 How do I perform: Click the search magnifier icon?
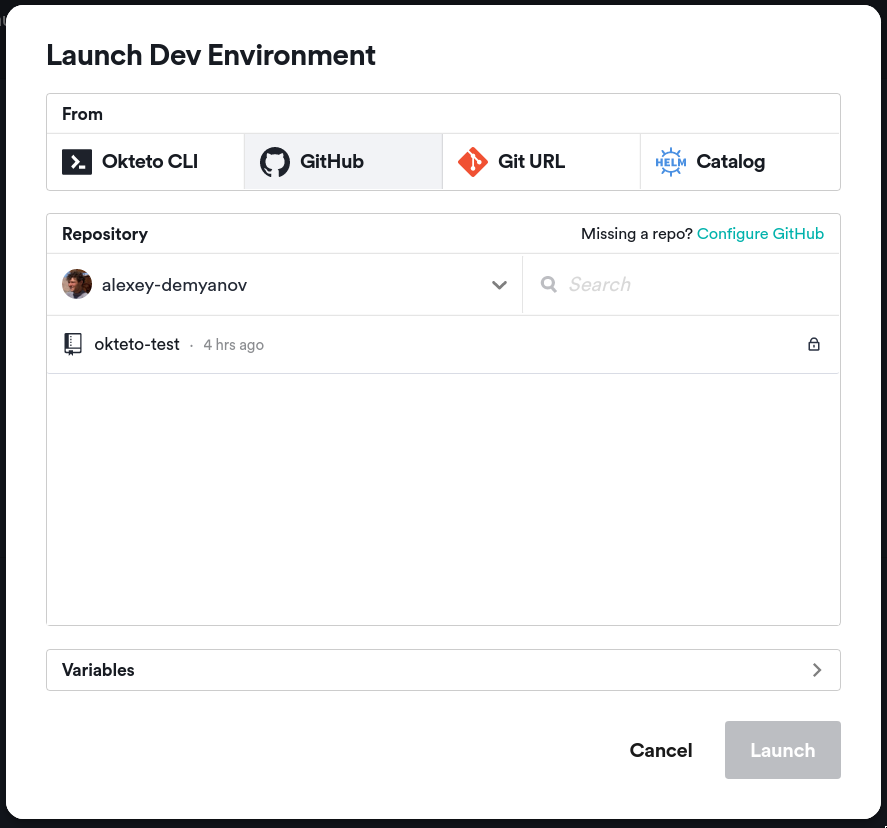548,284
